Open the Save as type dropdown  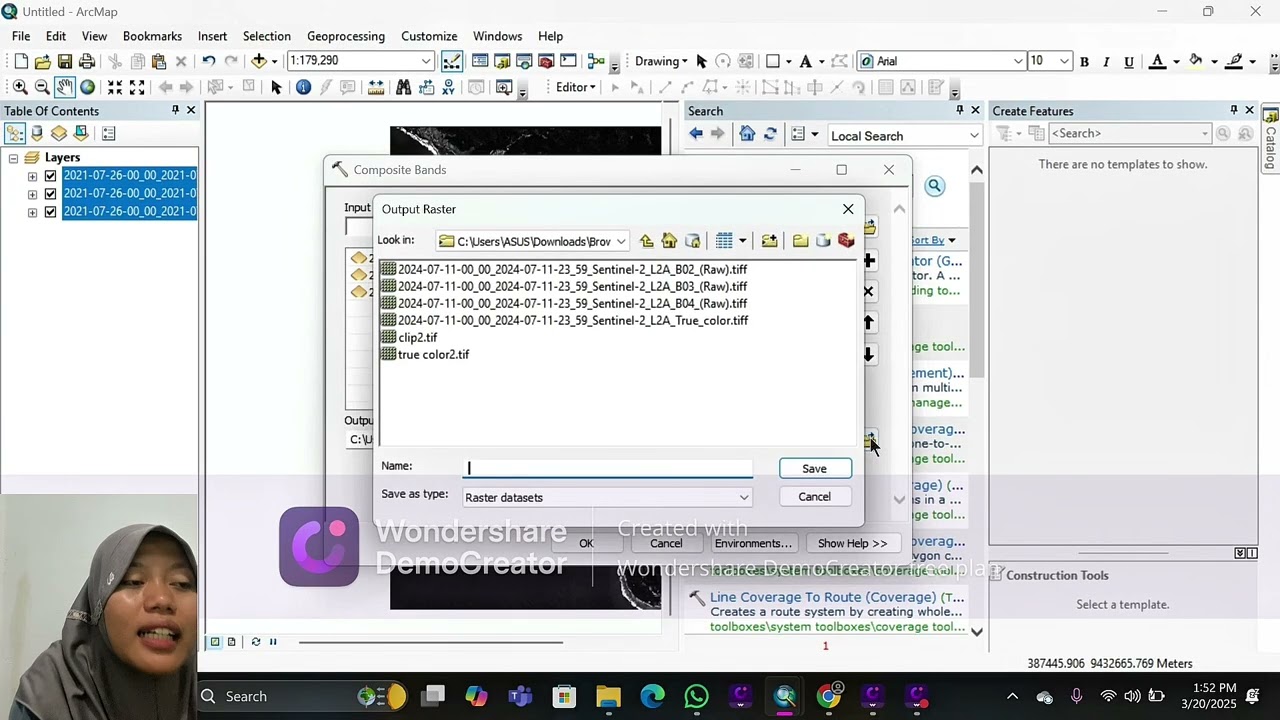pyautogui.click(x=744, y=497)
